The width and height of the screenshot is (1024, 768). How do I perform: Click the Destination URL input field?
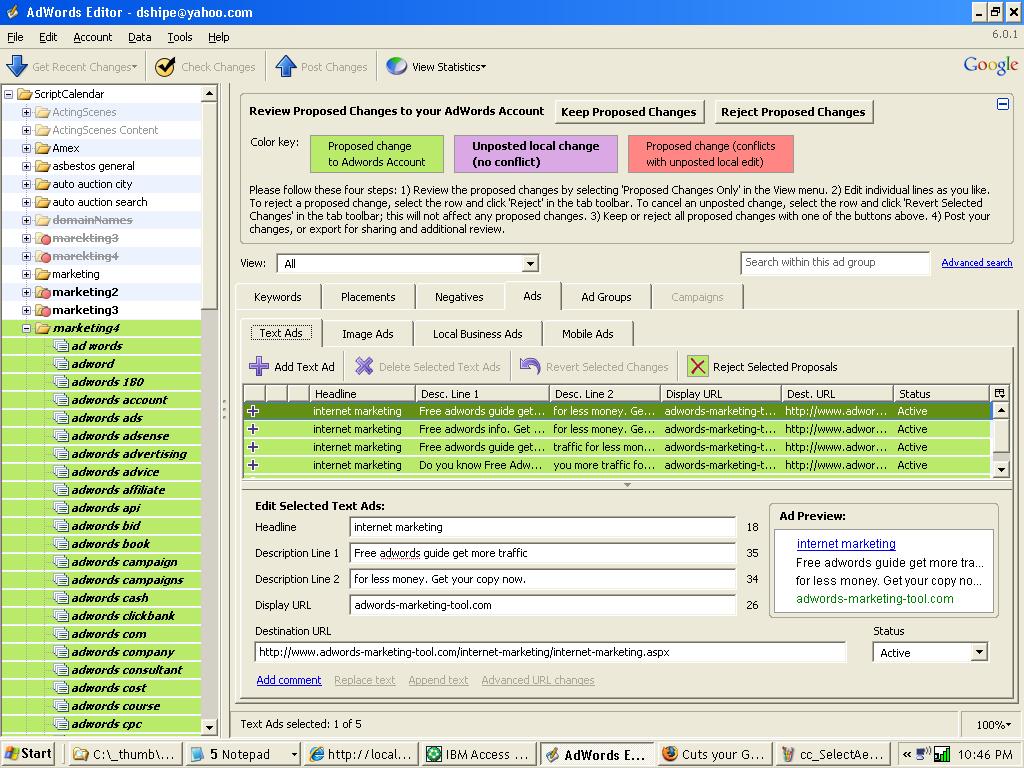pyautogui.click(x=550, y=652)
